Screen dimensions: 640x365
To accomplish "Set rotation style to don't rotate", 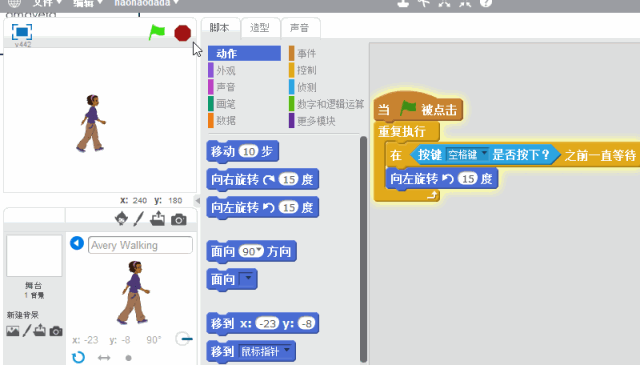I will pyautogui.click(x=129, y=358).
